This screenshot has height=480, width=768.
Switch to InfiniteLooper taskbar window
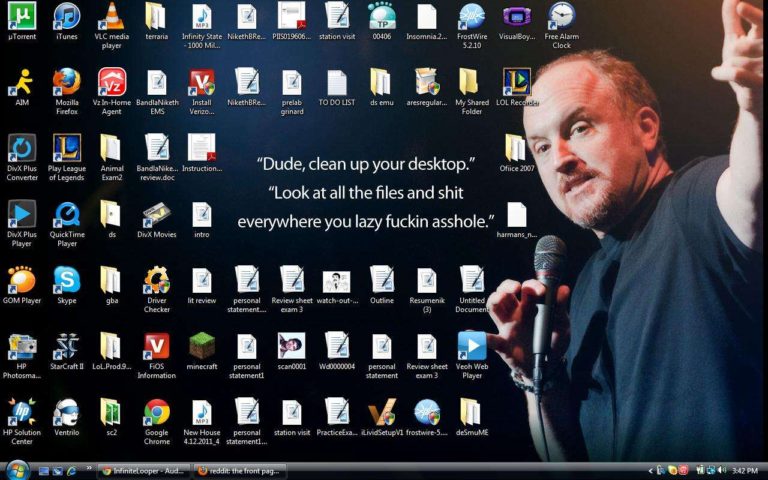coord(143,470)
